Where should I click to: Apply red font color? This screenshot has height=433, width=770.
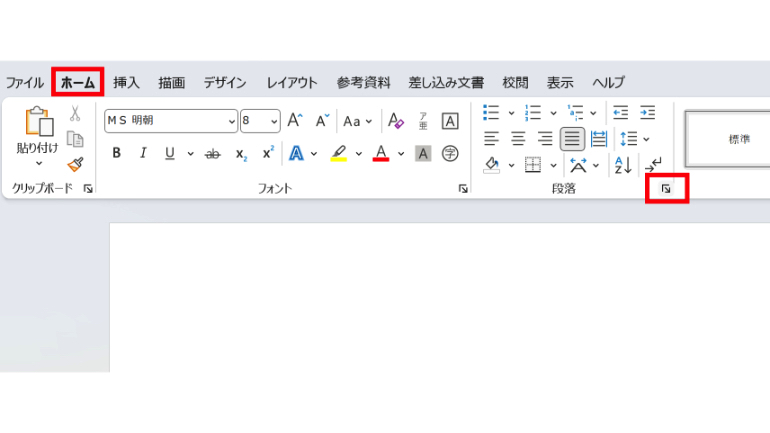(381, 153)
